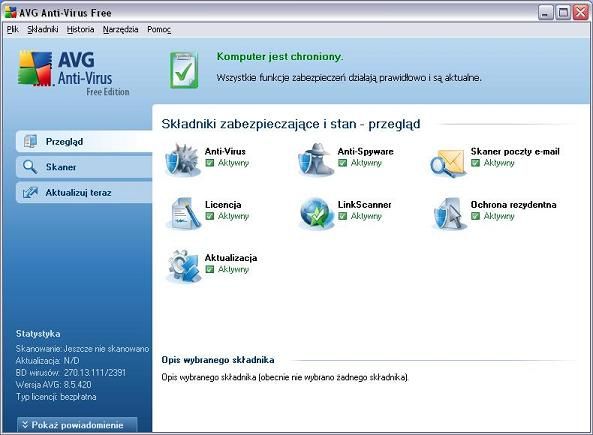Viewport: 593px width, 435px height.
Task: Click the Aktualizacja gear icon
Action: (183, 266)
